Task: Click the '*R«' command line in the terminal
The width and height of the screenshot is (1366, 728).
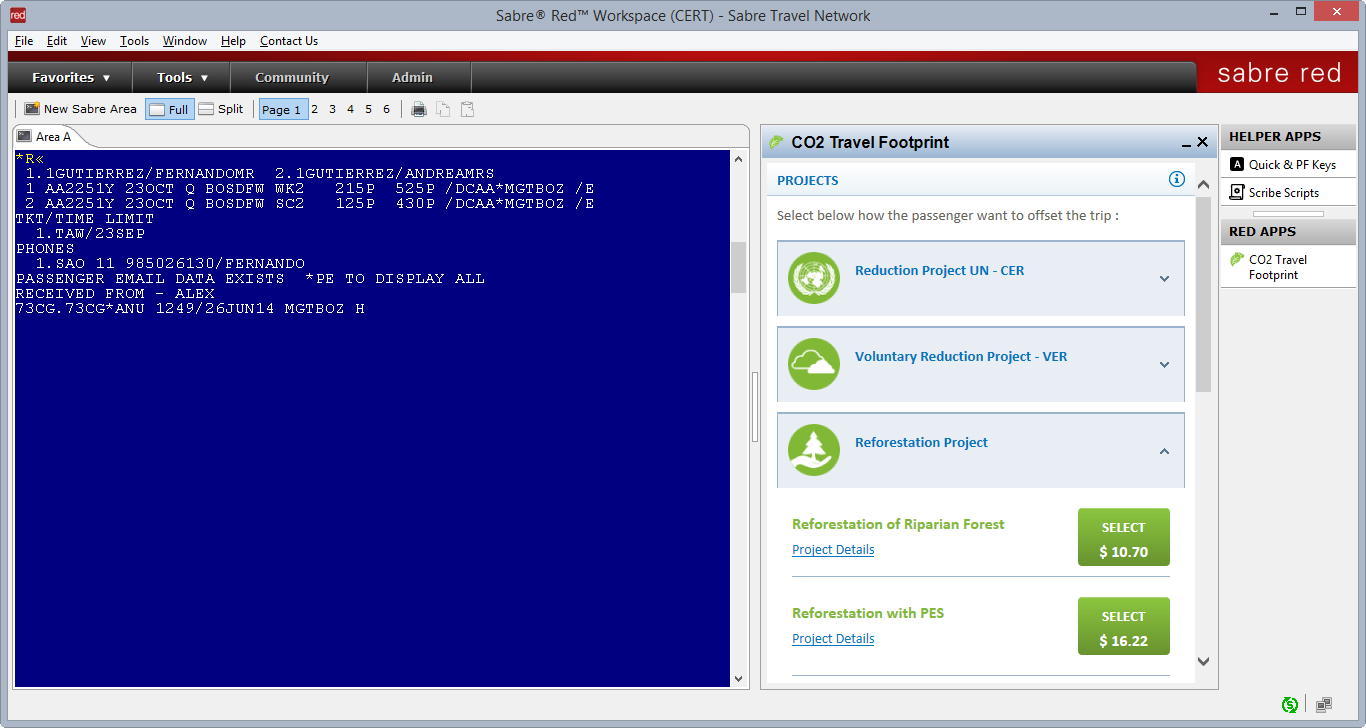Action: pos(30,159)
